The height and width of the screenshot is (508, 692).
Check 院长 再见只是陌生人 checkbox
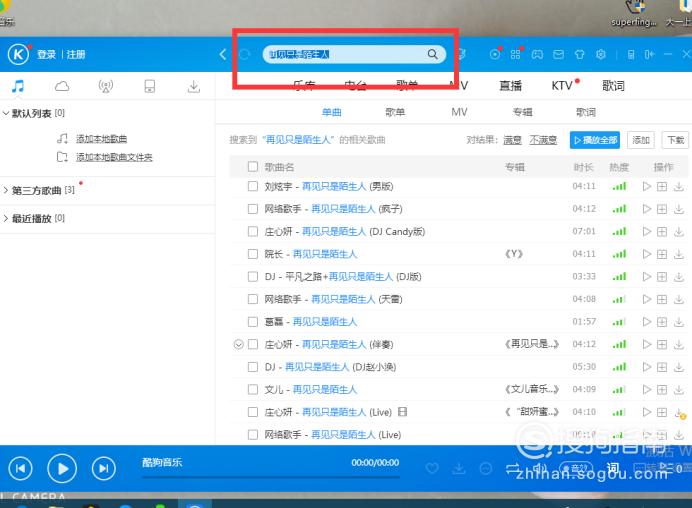click(253, 254)
